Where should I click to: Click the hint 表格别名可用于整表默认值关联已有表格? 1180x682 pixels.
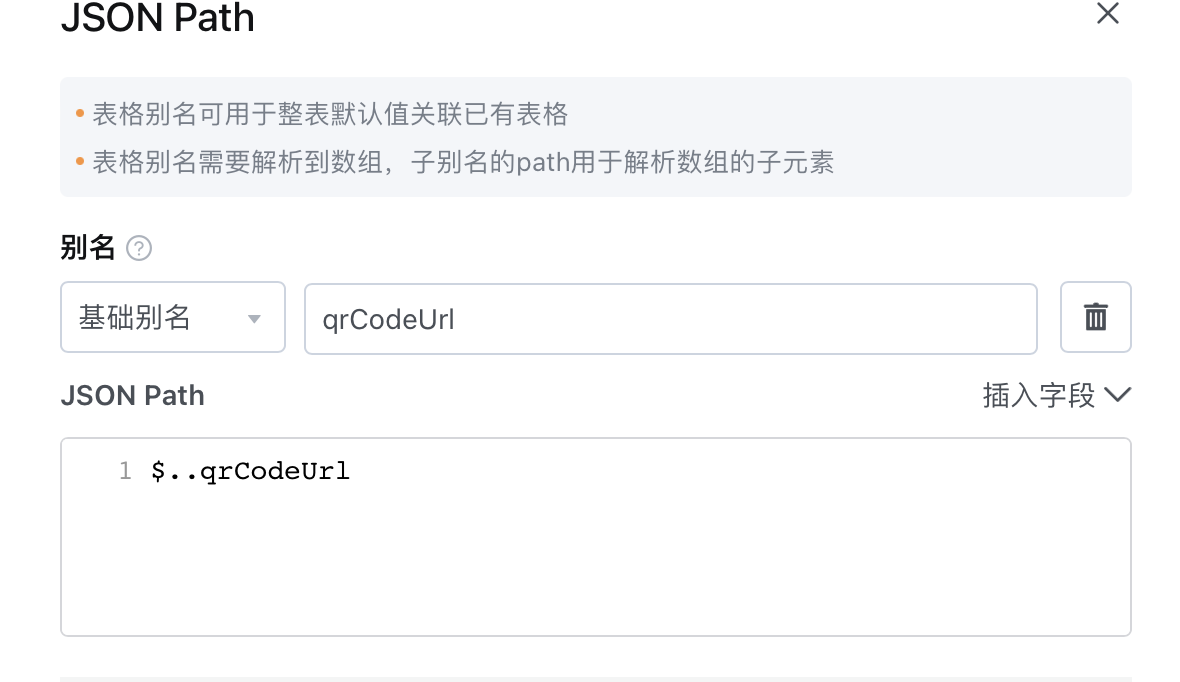click(x=330, y=114)
